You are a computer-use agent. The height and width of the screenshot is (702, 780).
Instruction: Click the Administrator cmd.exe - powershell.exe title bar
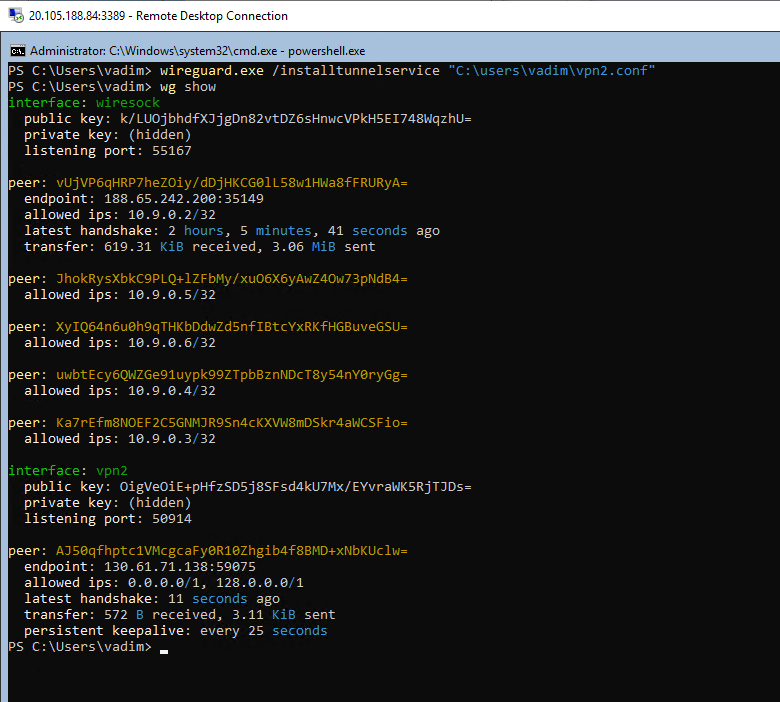(x=390, y=51)
